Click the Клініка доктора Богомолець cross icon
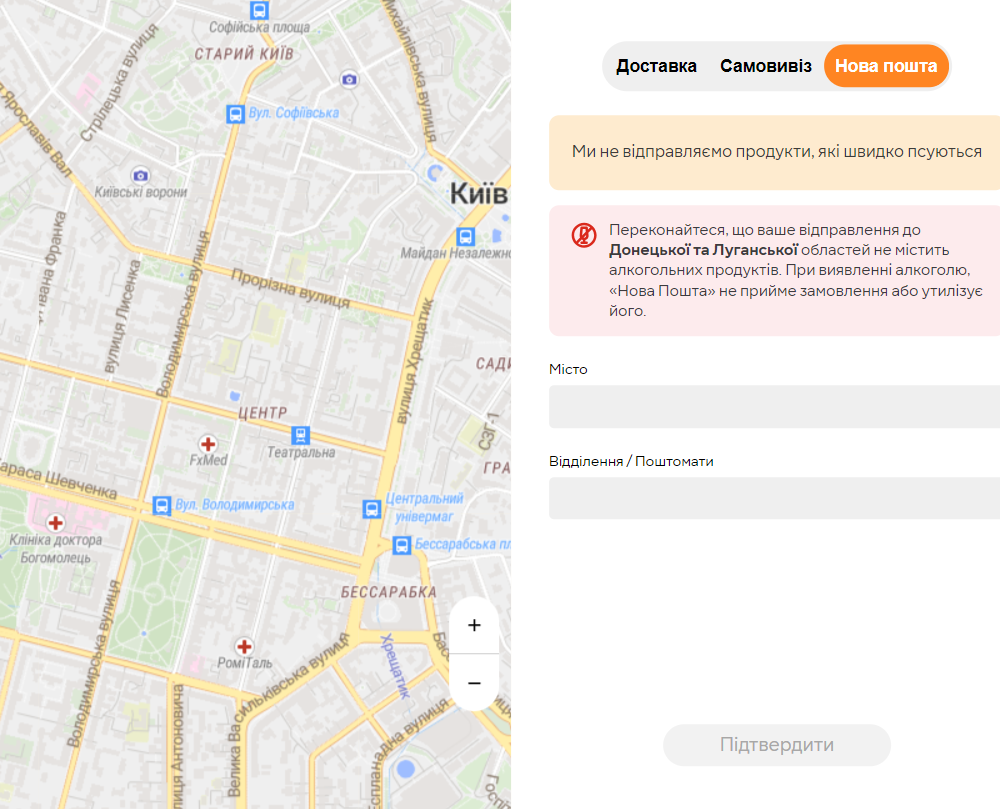 [x=54, y=521]
